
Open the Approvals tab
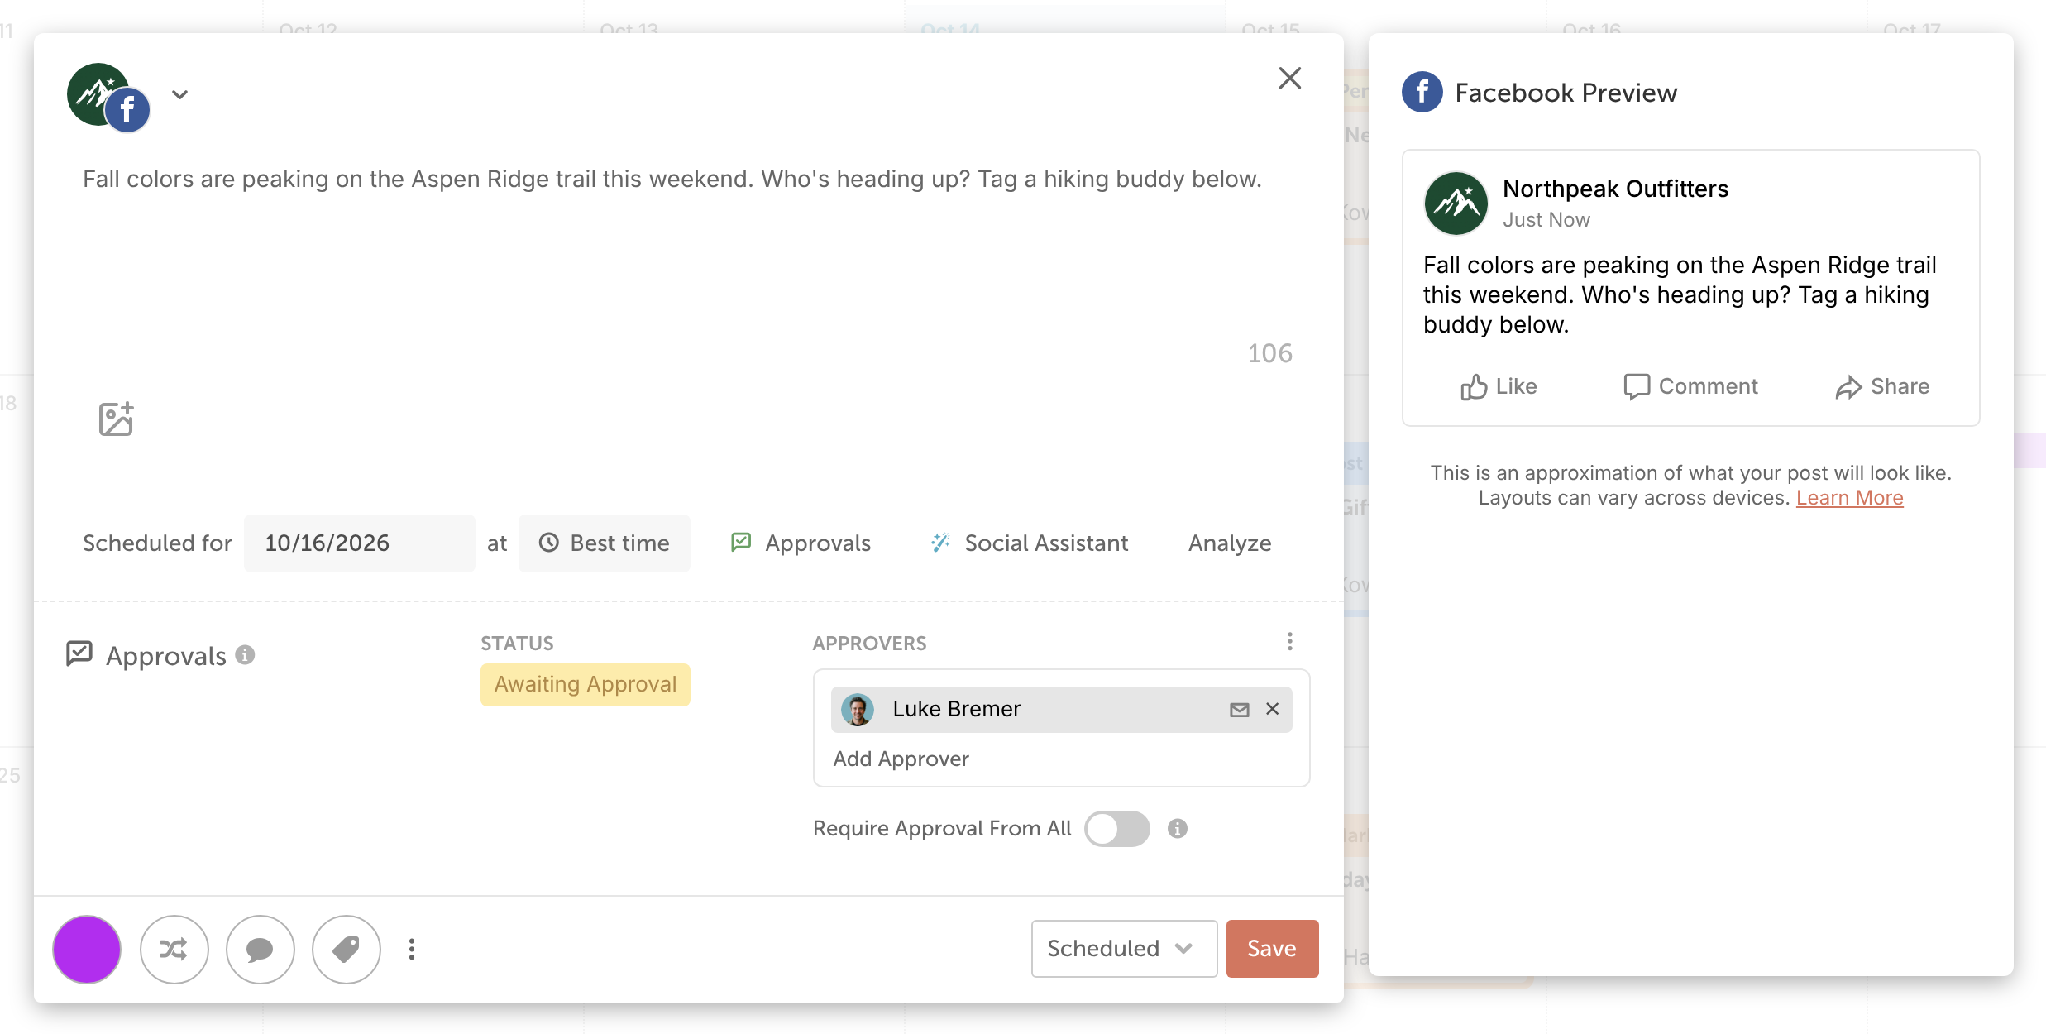point(801,543)
